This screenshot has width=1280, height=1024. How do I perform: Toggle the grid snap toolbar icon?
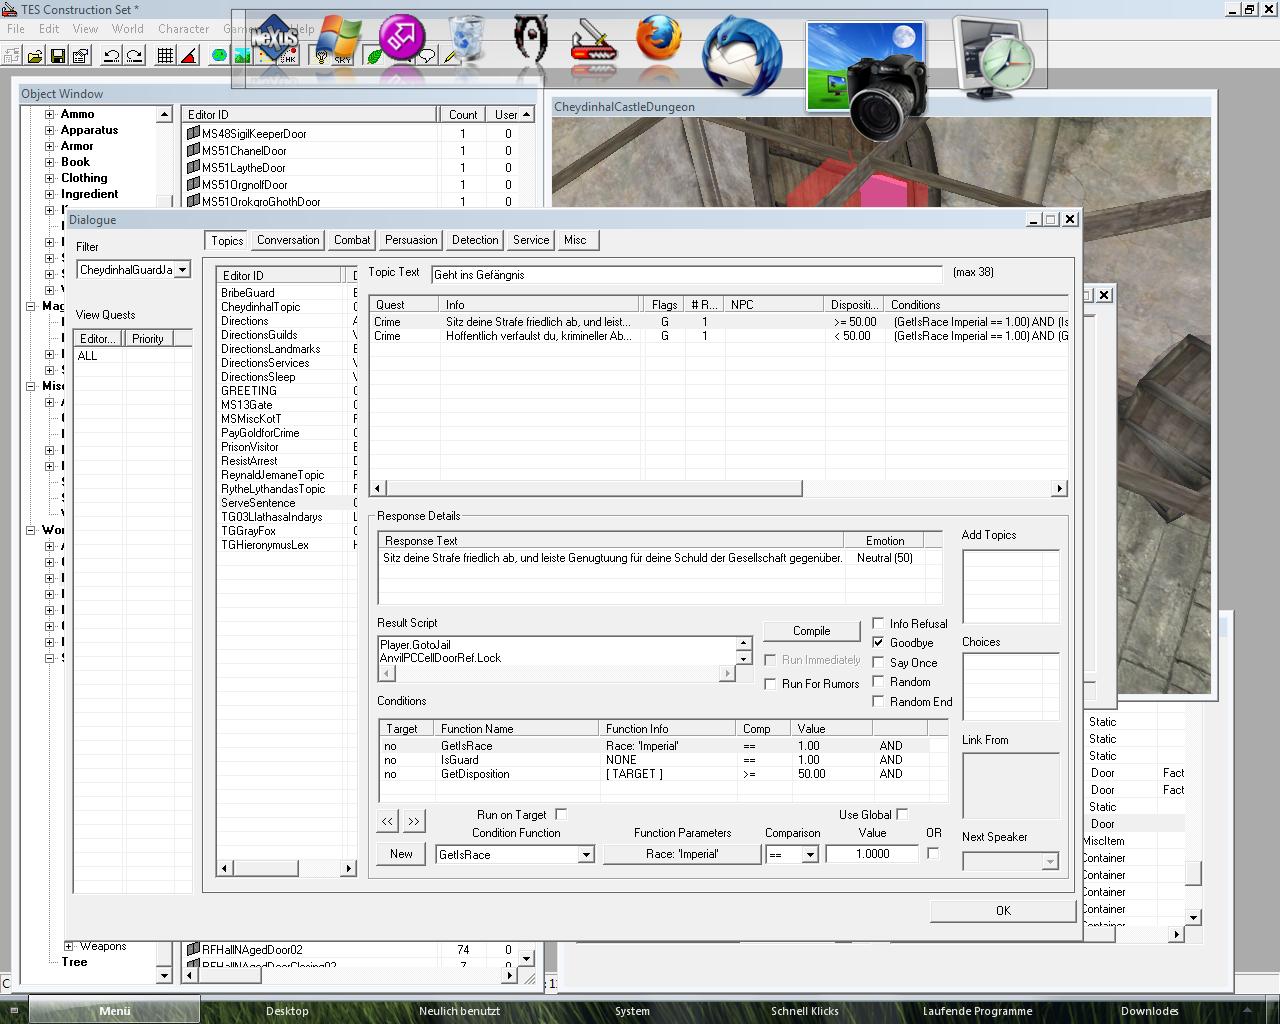[166, 56]
